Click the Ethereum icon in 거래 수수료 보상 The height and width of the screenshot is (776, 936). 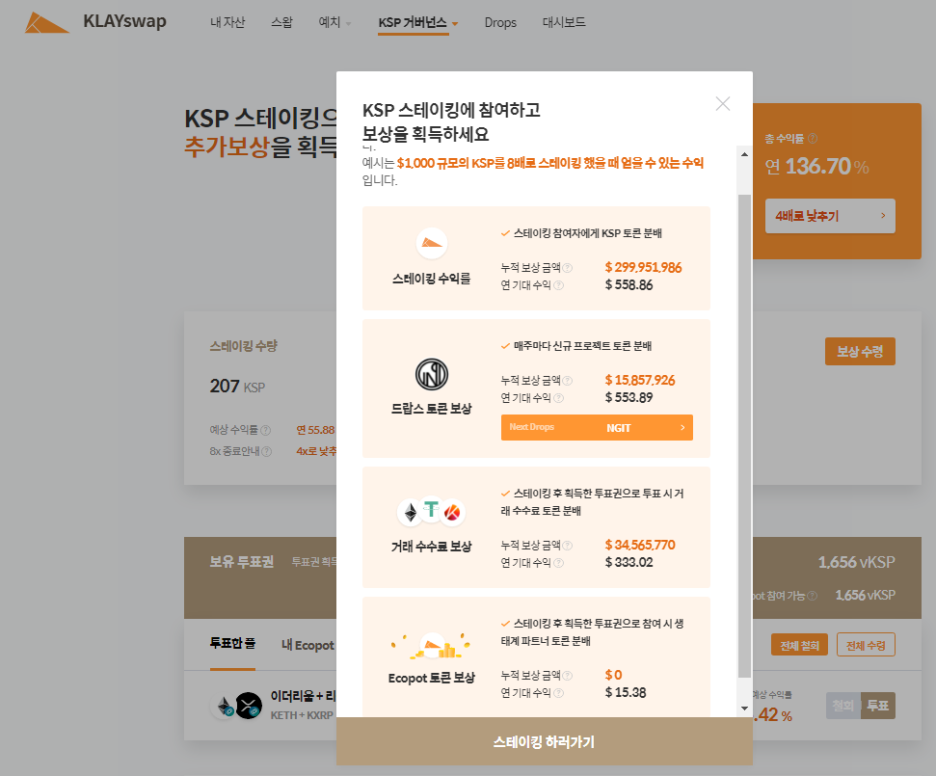(x=411, y=512)
